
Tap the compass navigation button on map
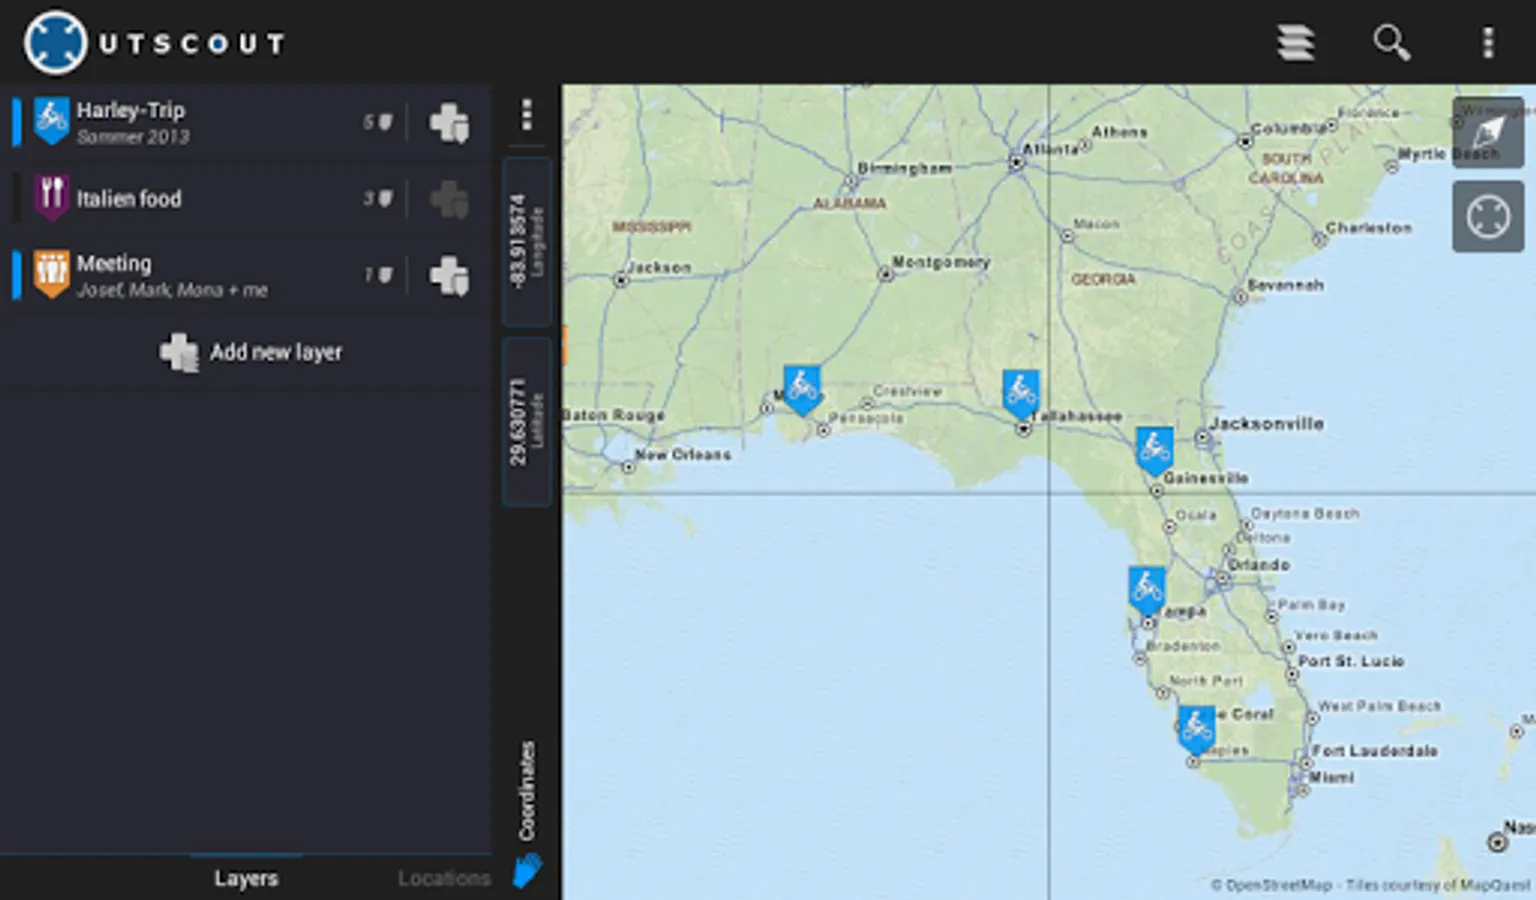tap(1488, 132)
